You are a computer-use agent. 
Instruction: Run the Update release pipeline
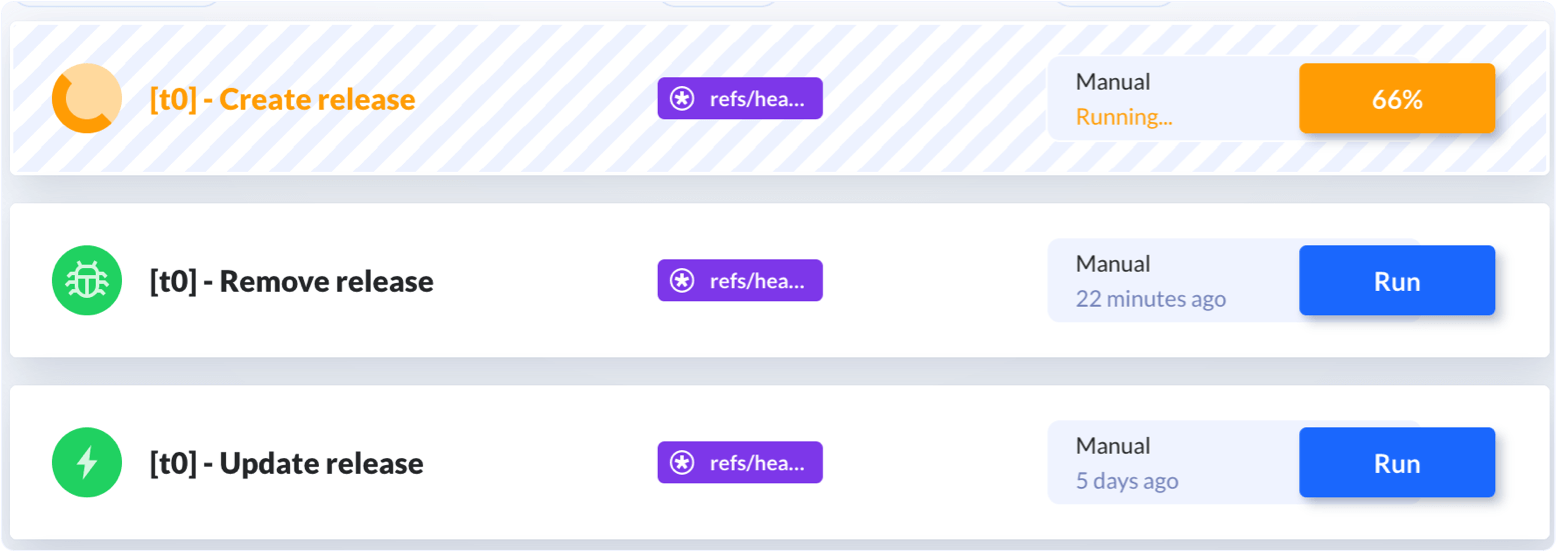tap(1397, 463)
